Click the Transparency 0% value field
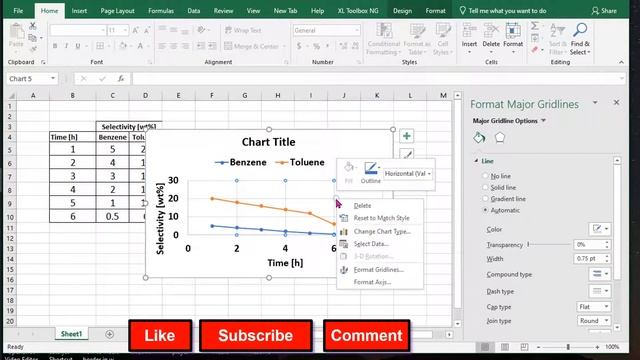This screenshot has height=360, width=640. 589,244
